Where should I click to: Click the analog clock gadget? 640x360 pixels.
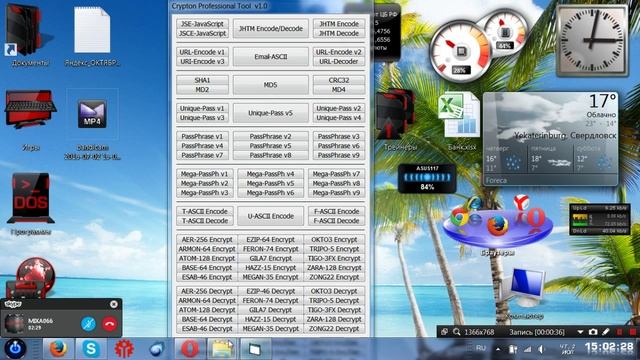point(592,40)
